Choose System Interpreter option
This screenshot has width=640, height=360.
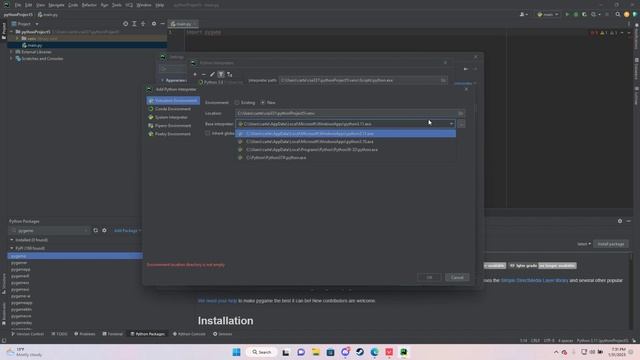pyautogui.click(x=168, y=117)
